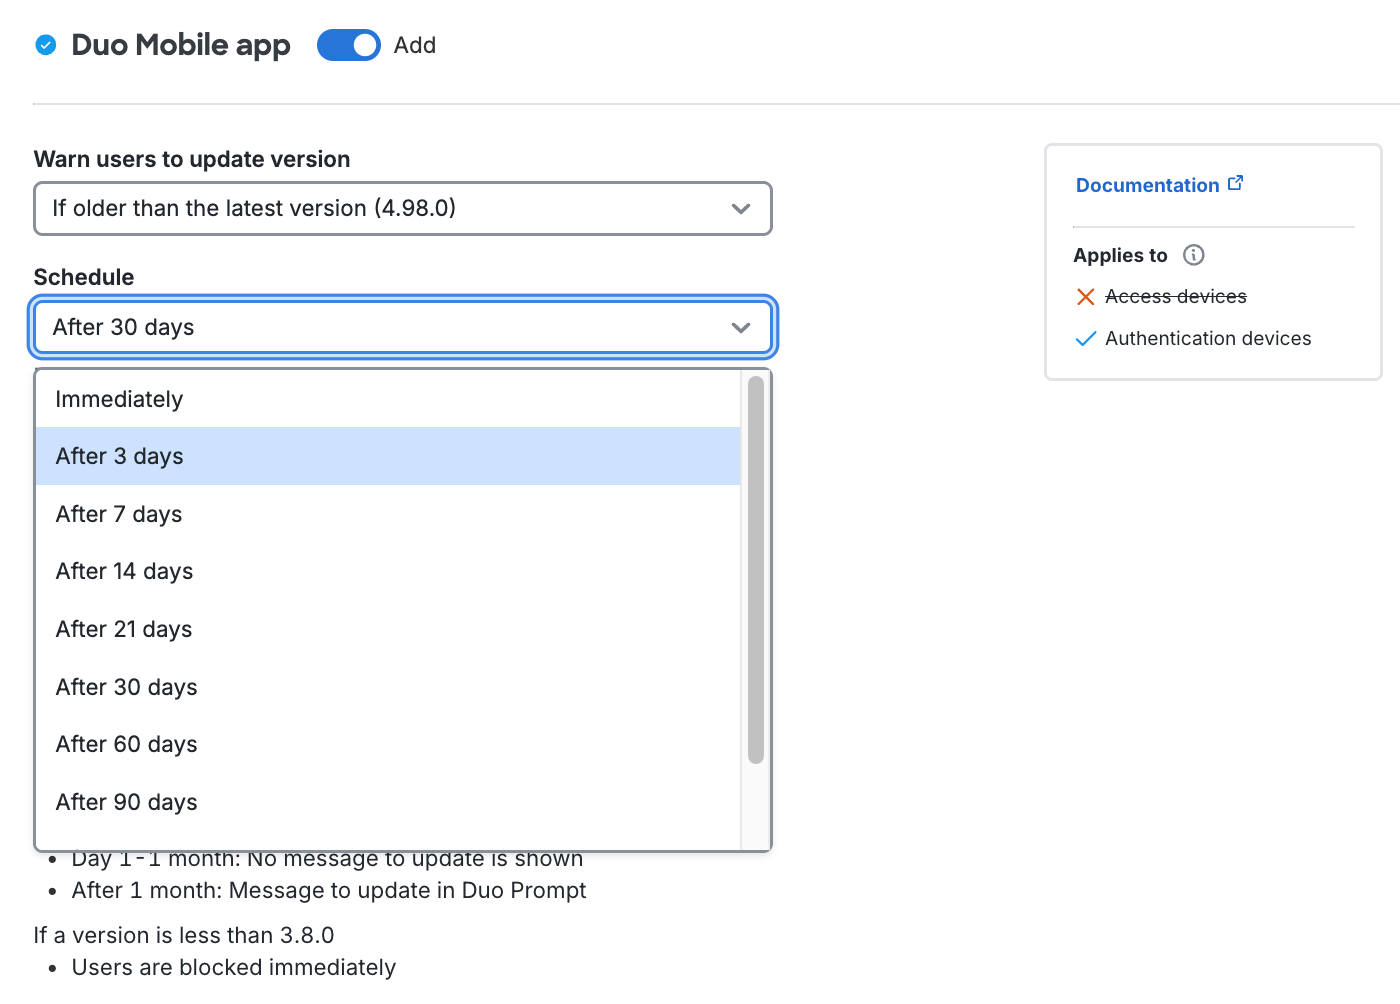Click the chevron in the version dropdown
This screenshot has width=1400, height=1004.
click(740, 209)
